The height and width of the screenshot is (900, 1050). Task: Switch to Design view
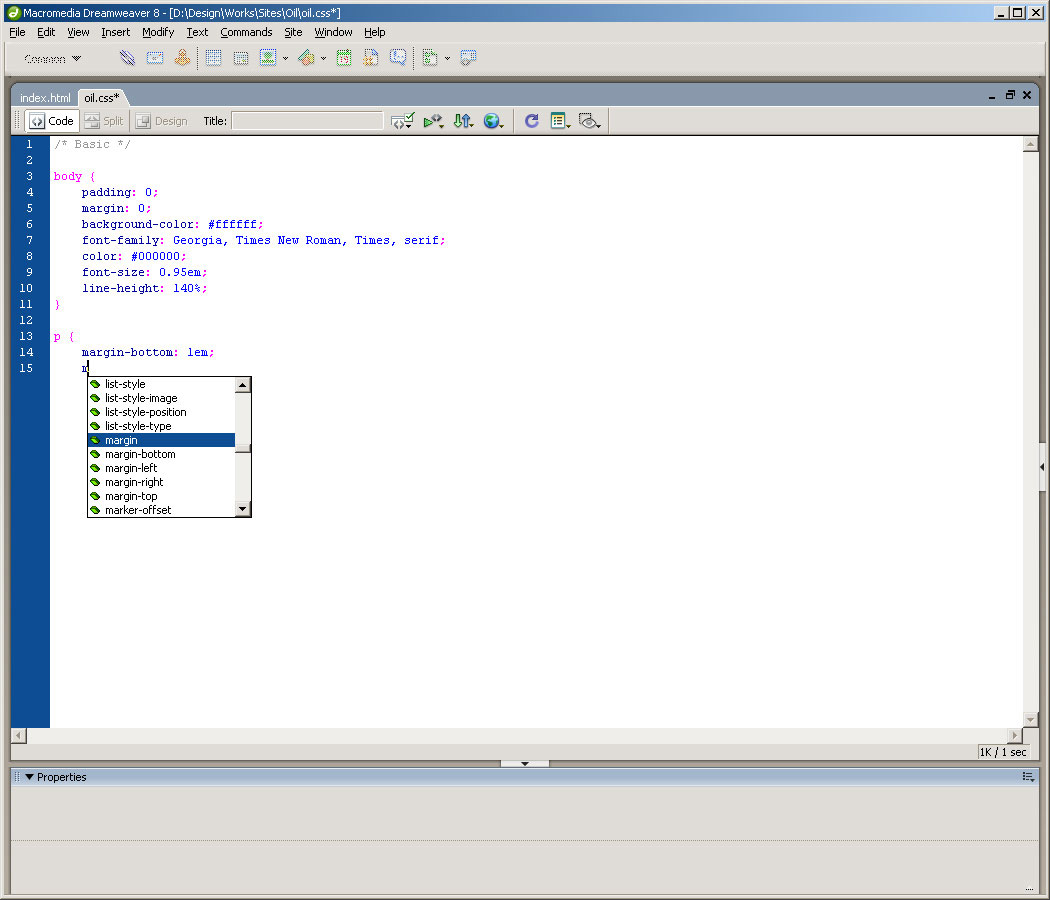[162, 121]
